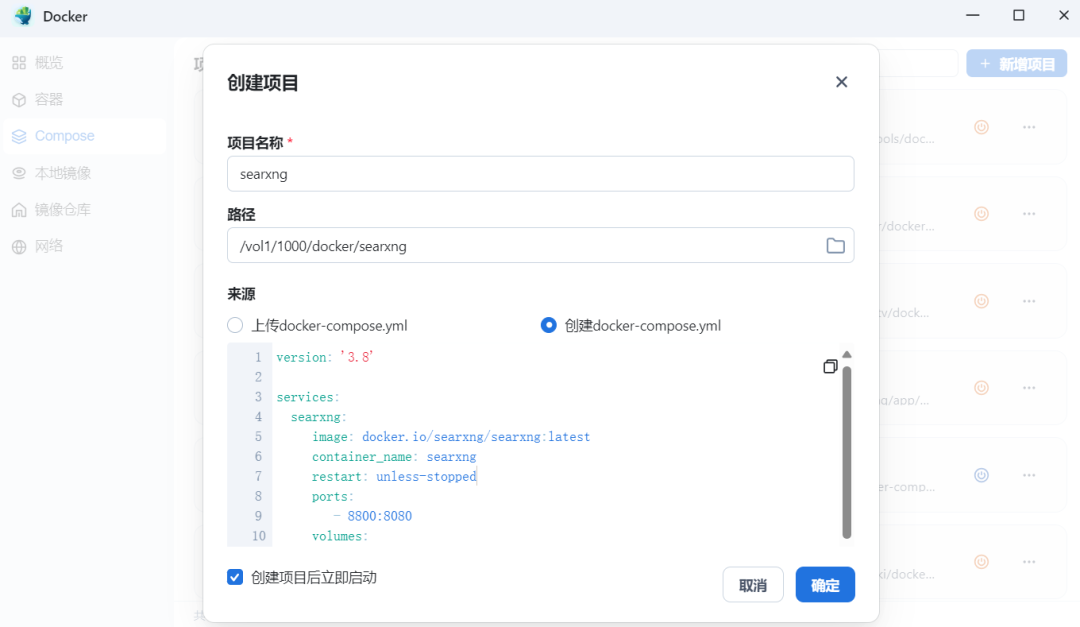Click inside the 项目名称 name input field

click(x=540, y=173)
